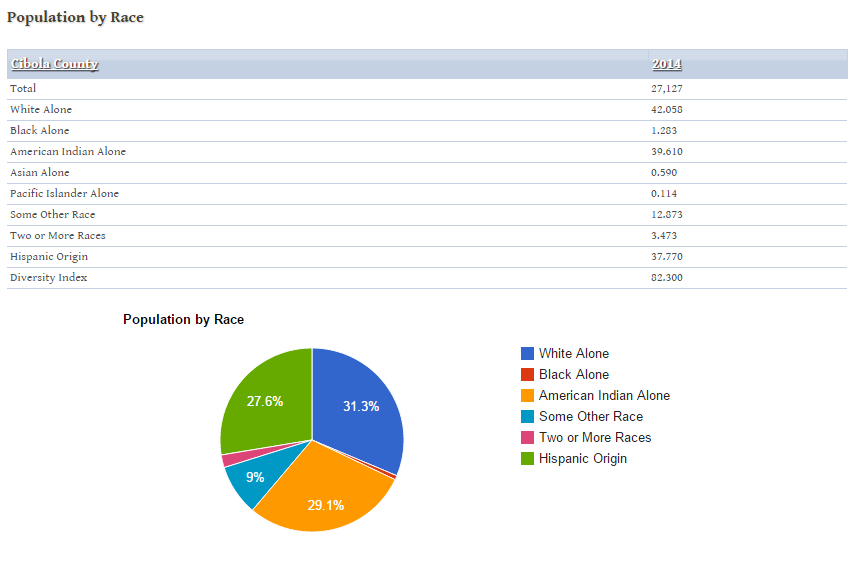Click the 2014 column header link
This screenshot has width=857, height=569.
tap(666, 64)
